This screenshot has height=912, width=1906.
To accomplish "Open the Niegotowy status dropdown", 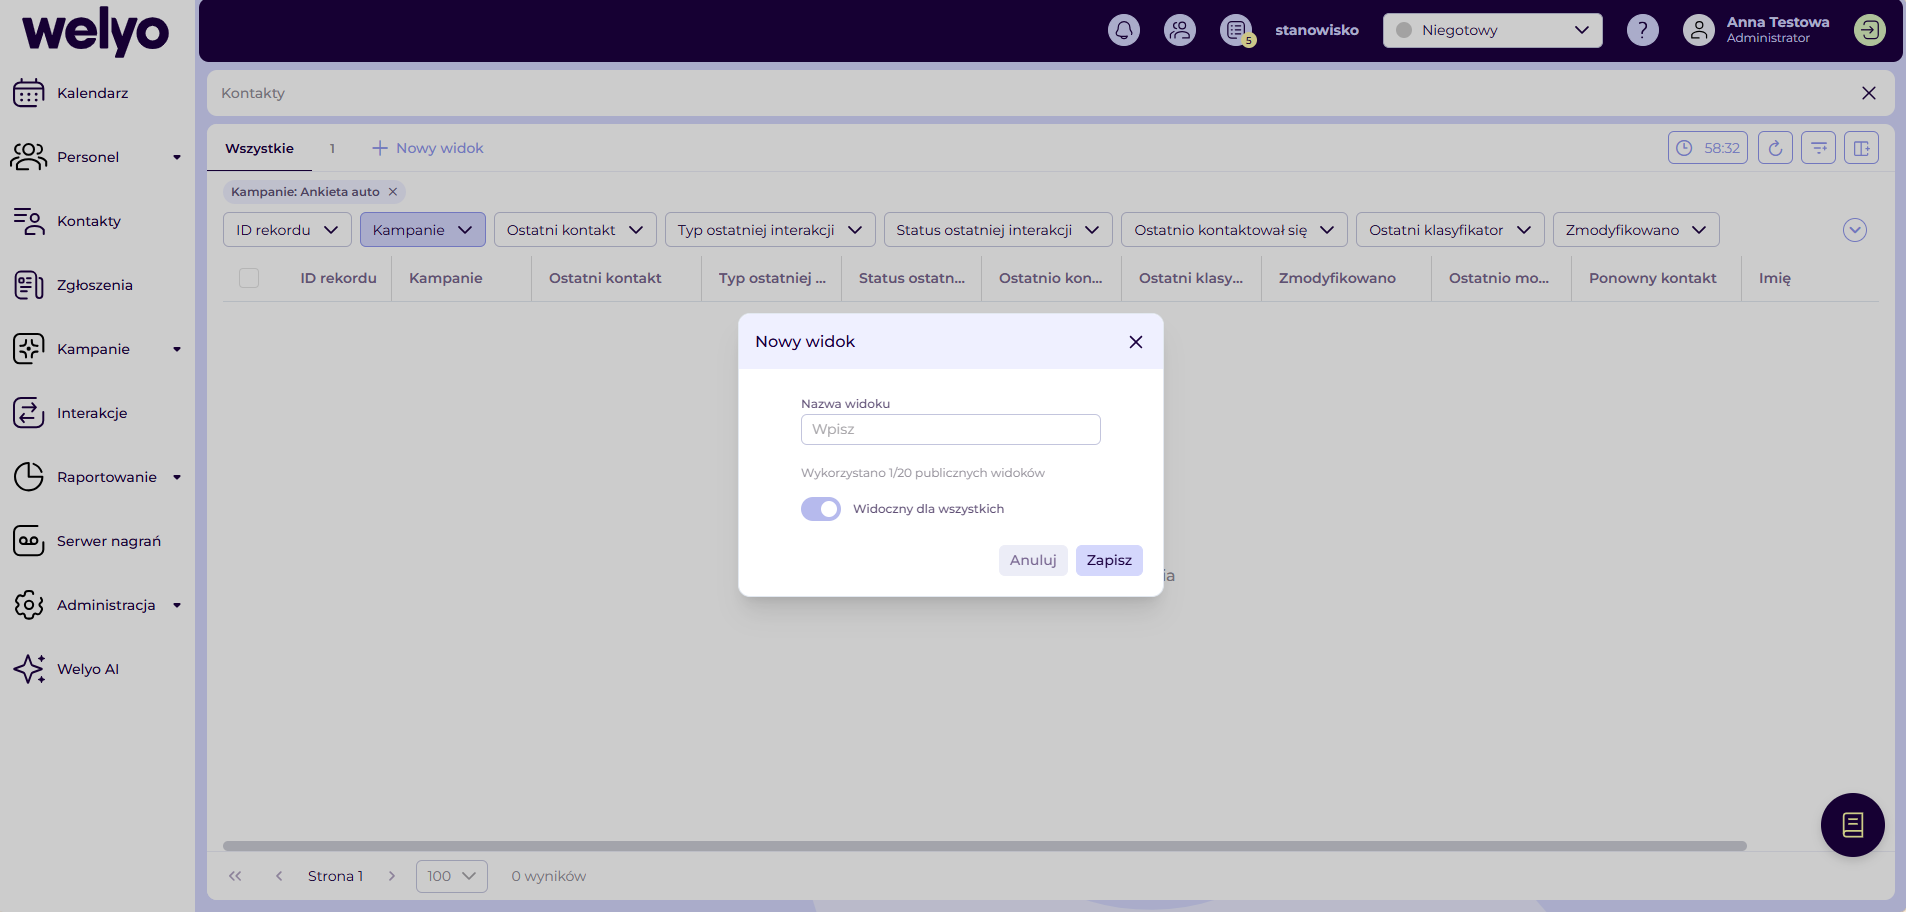I will pyautogui.click(x=1492, y=30).
